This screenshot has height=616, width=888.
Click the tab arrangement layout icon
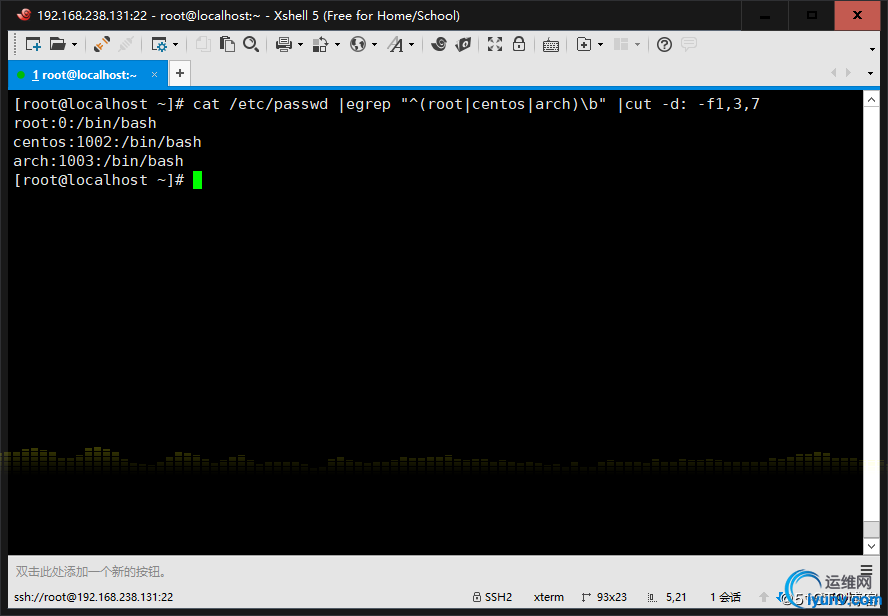[621, 44]
